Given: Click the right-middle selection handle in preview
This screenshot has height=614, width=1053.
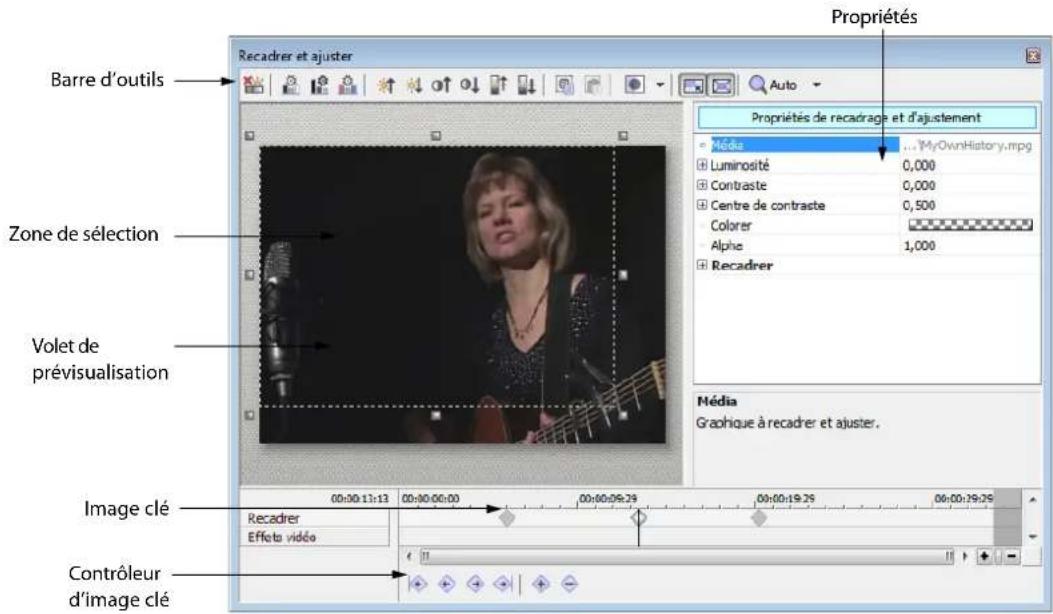Looking at the screenshot, I should 623,275.
